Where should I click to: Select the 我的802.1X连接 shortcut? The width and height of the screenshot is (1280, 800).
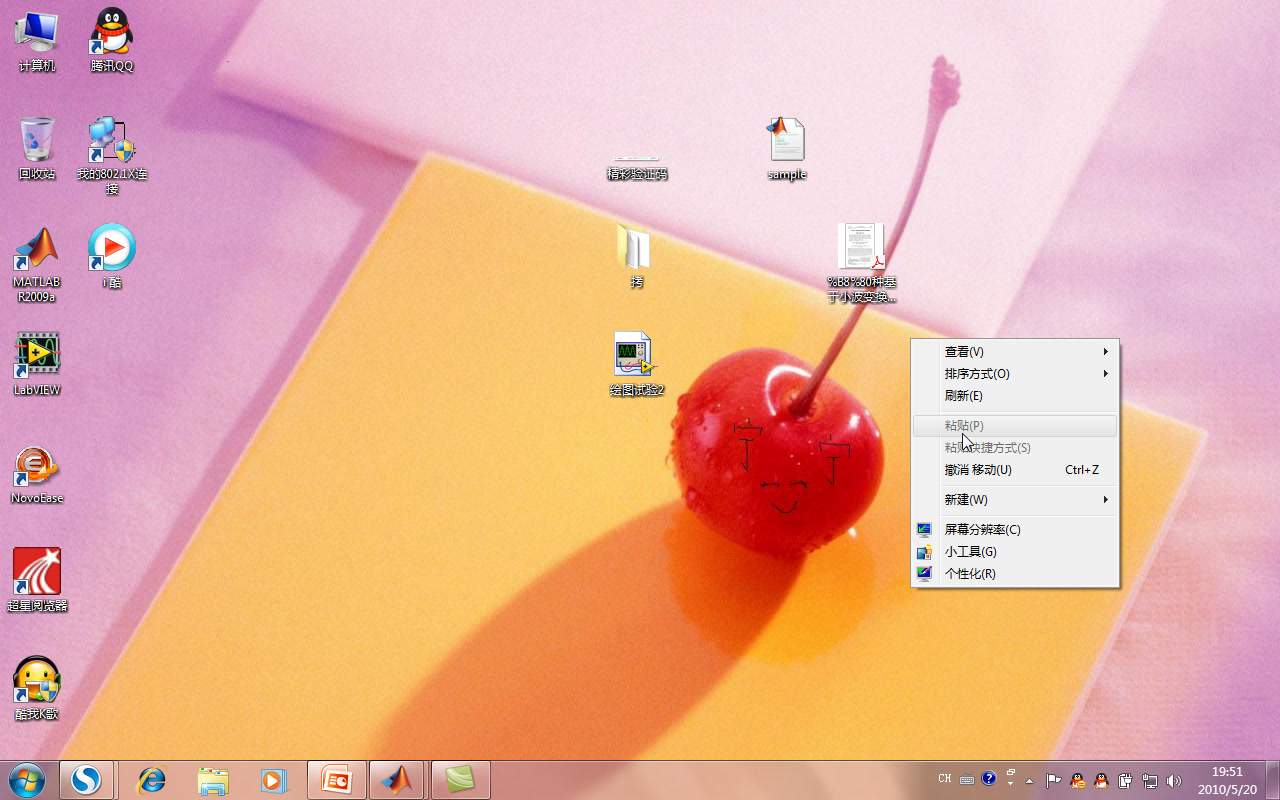[112, 155]
